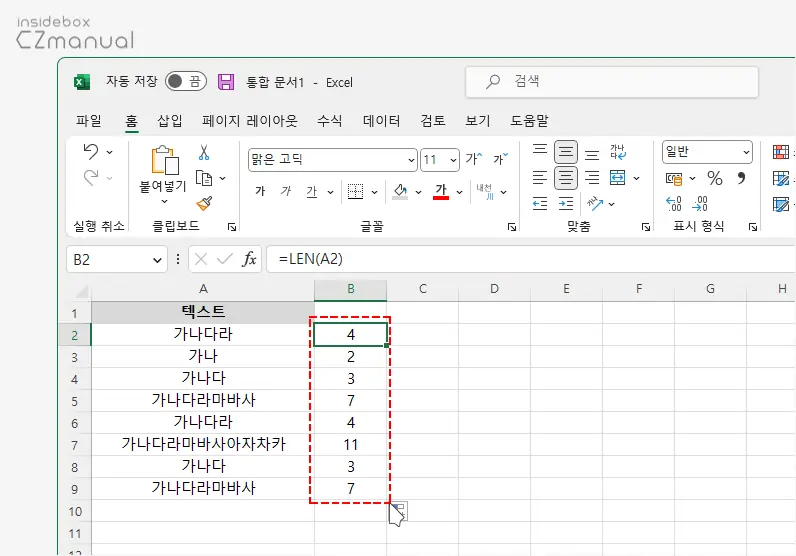The width and height of the screenshot is (796, 556).
Task: Open the File tab
Action: pyautogui.click(x=88, y=121)
